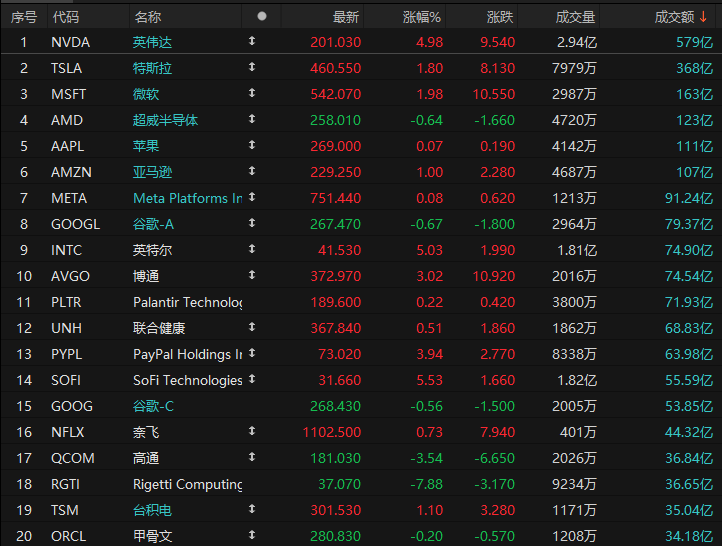Select the ORCL ticker code
This screenshot has height=546, width=722.
tap(69, 536)
